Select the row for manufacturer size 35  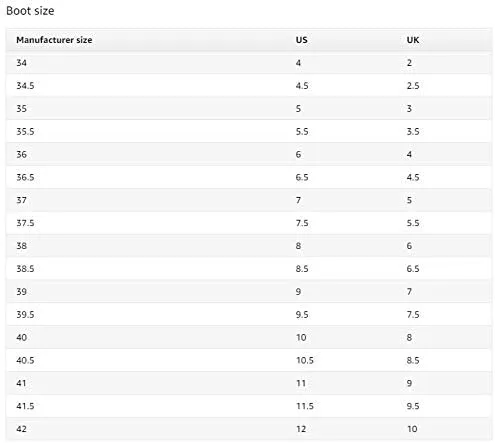pyautogui.click(x=249, y=108)
